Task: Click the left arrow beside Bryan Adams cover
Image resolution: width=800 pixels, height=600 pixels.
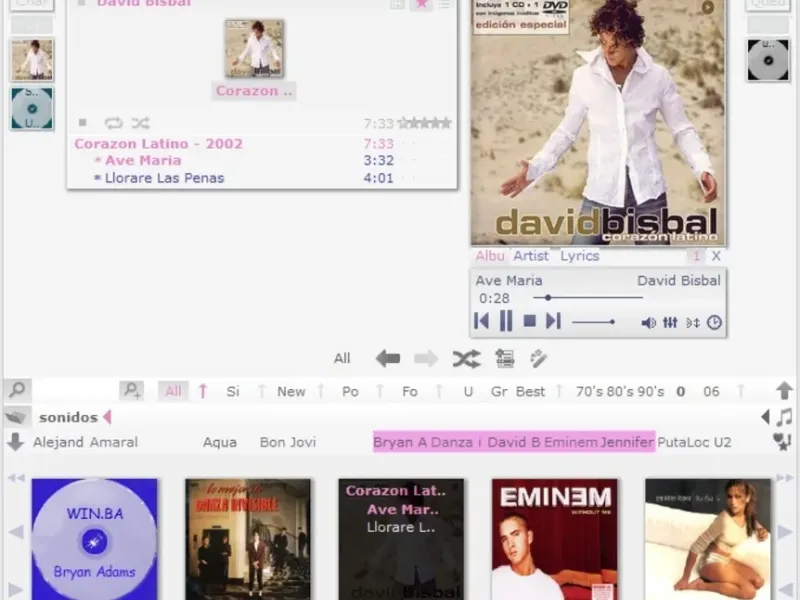Action: point(16,532)
